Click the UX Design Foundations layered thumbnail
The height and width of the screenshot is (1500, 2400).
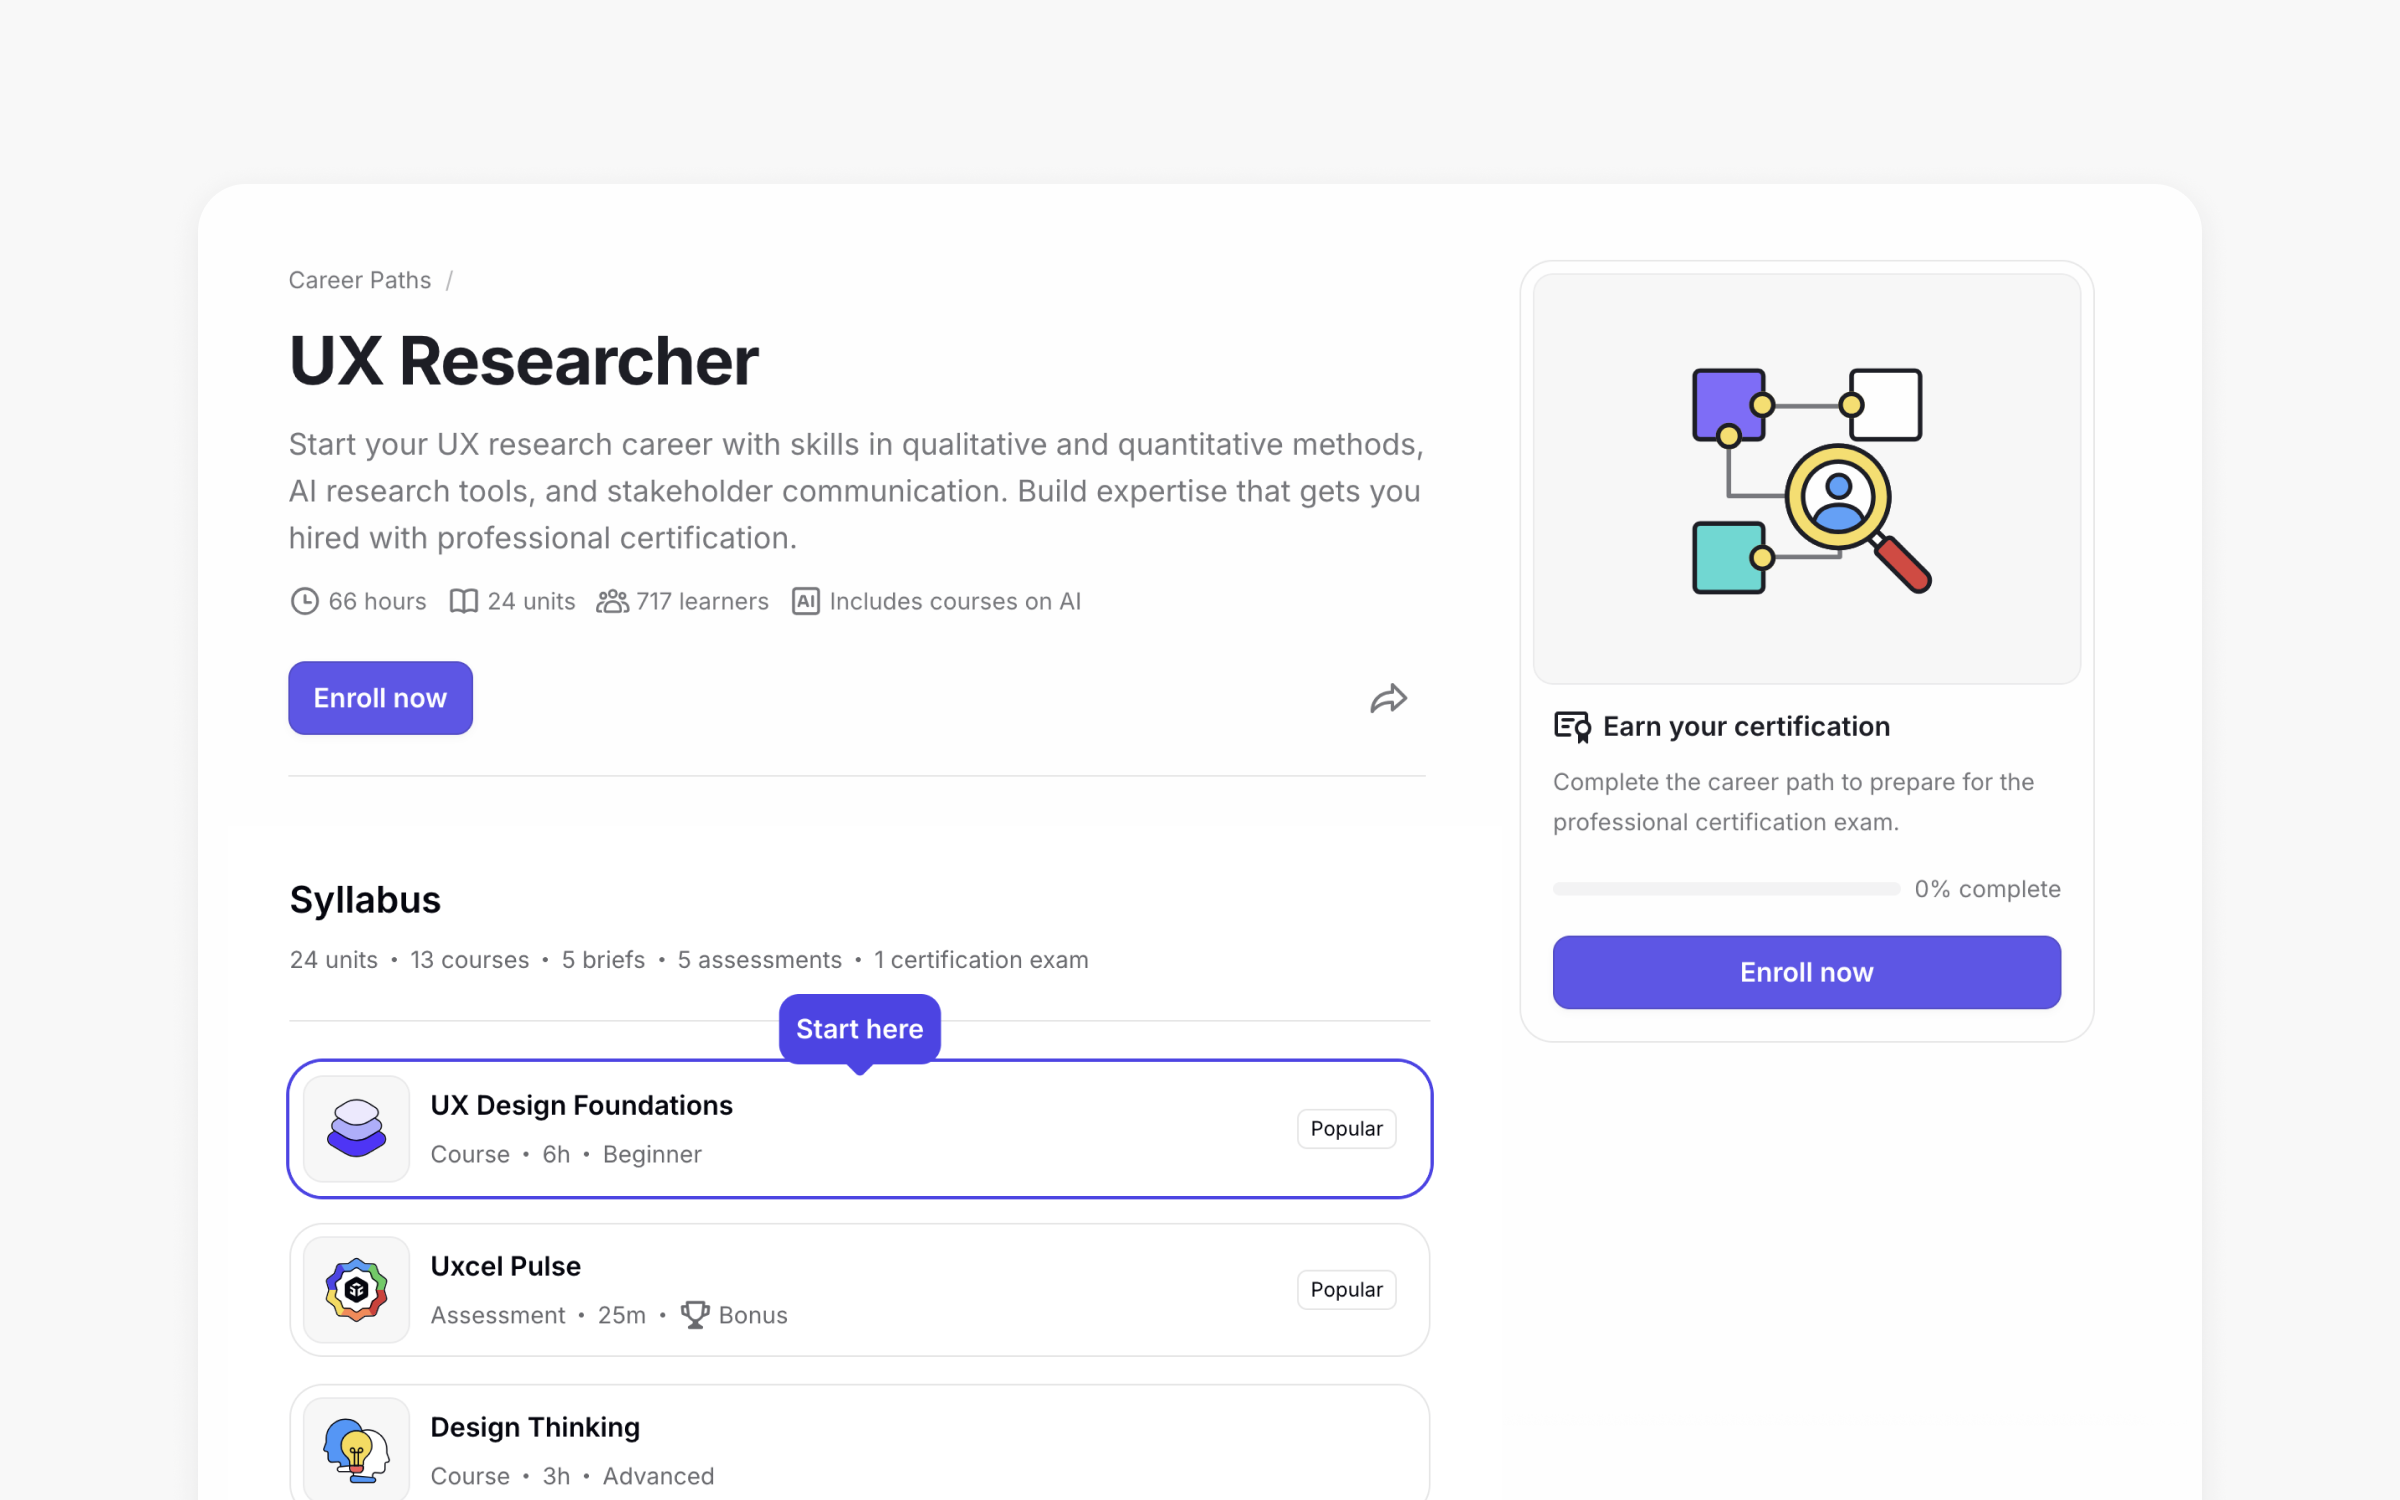coord(356,1129)
